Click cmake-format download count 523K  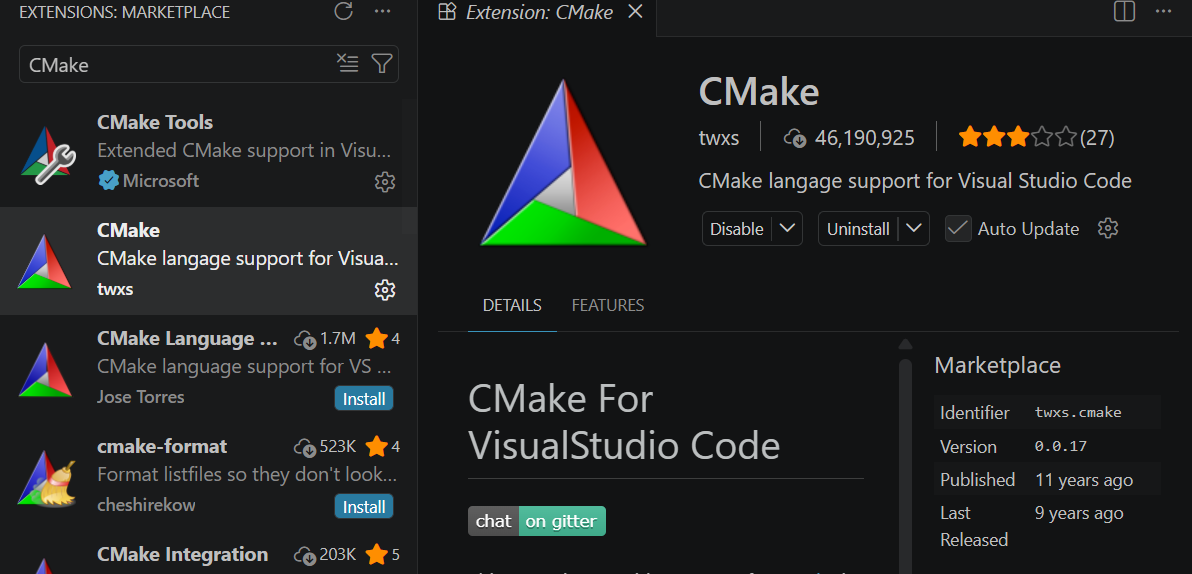coord(325,446)
